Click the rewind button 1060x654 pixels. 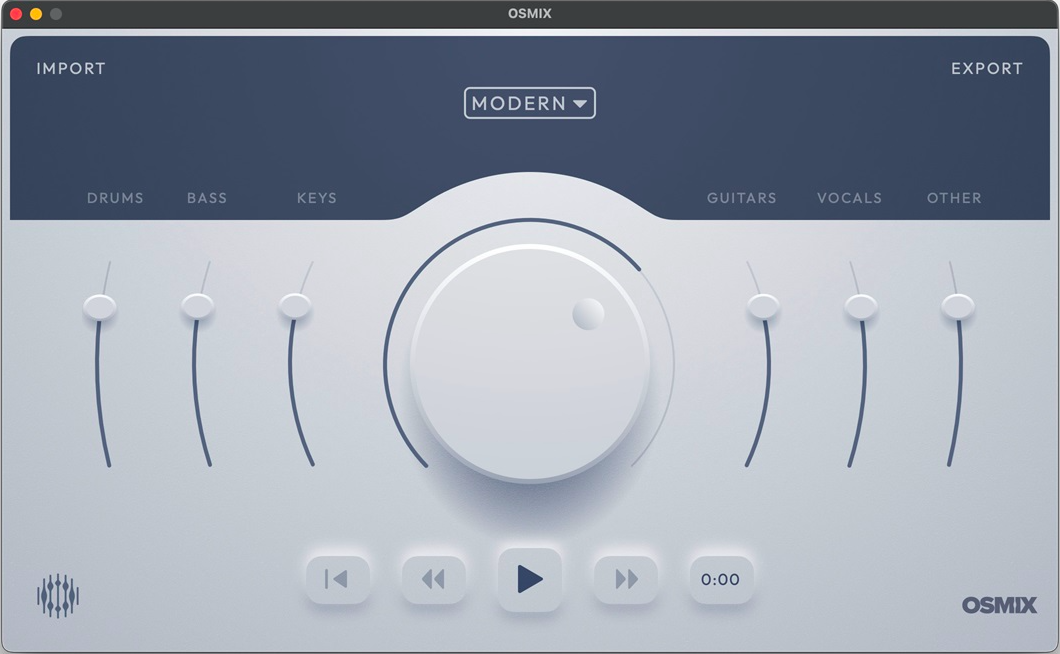click(x=433, y=580)
